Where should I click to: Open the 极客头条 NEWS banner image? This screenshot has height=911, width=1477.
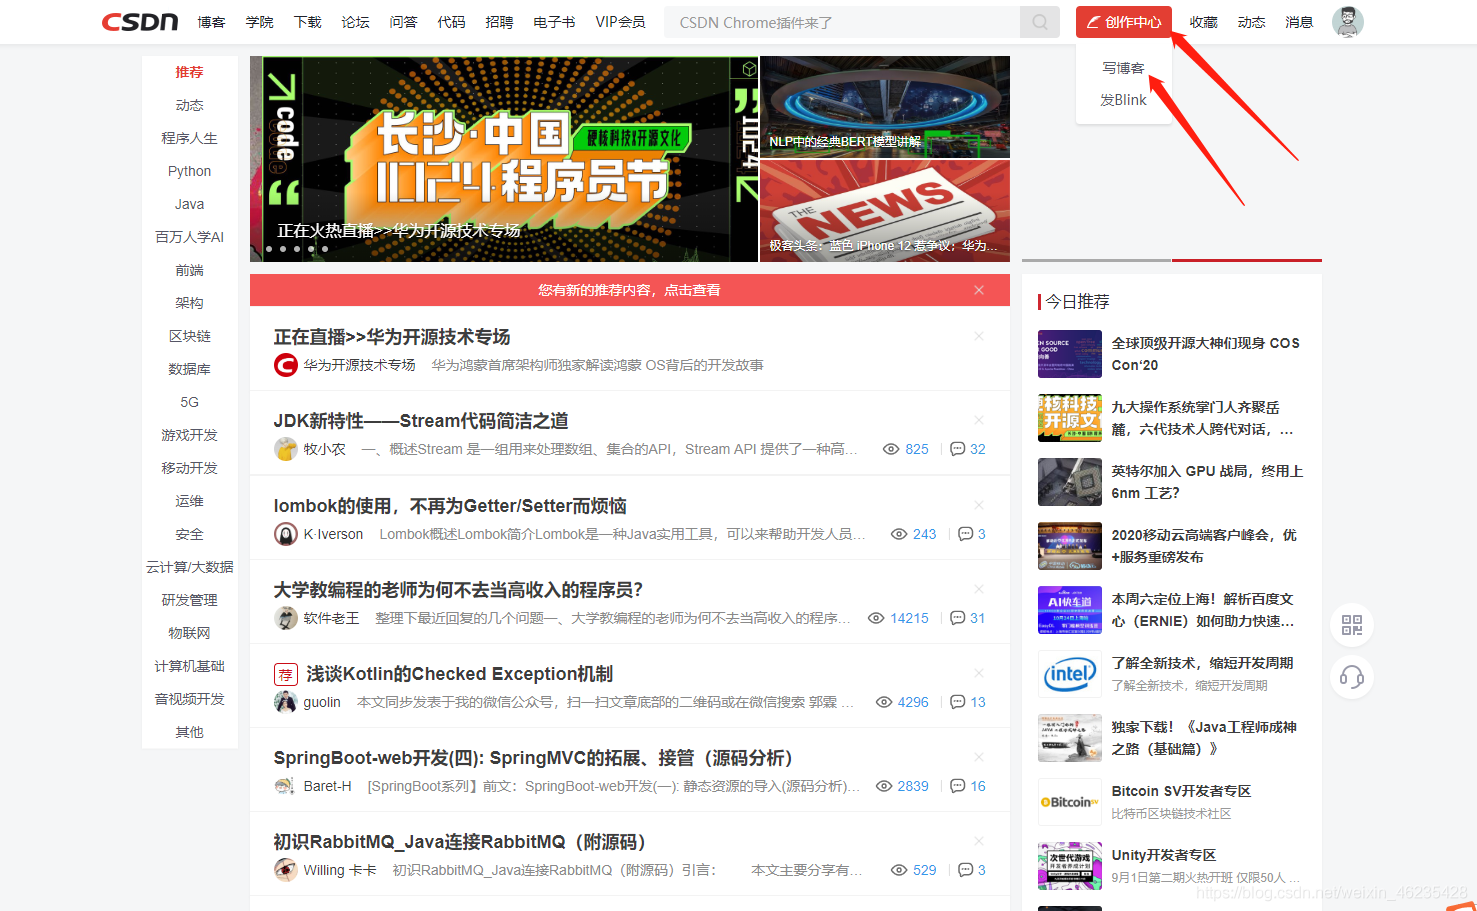[x=885, y=211]
